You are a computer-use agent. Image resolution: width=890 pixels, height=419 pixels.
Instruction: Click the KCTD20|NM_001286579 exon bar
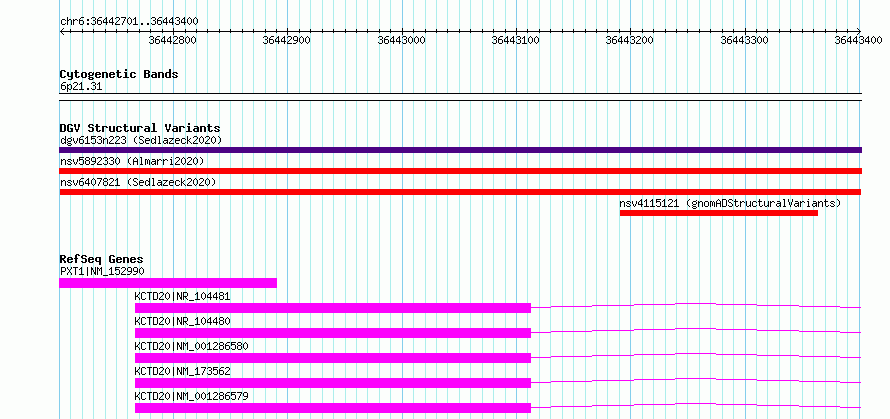pos(333,408)
